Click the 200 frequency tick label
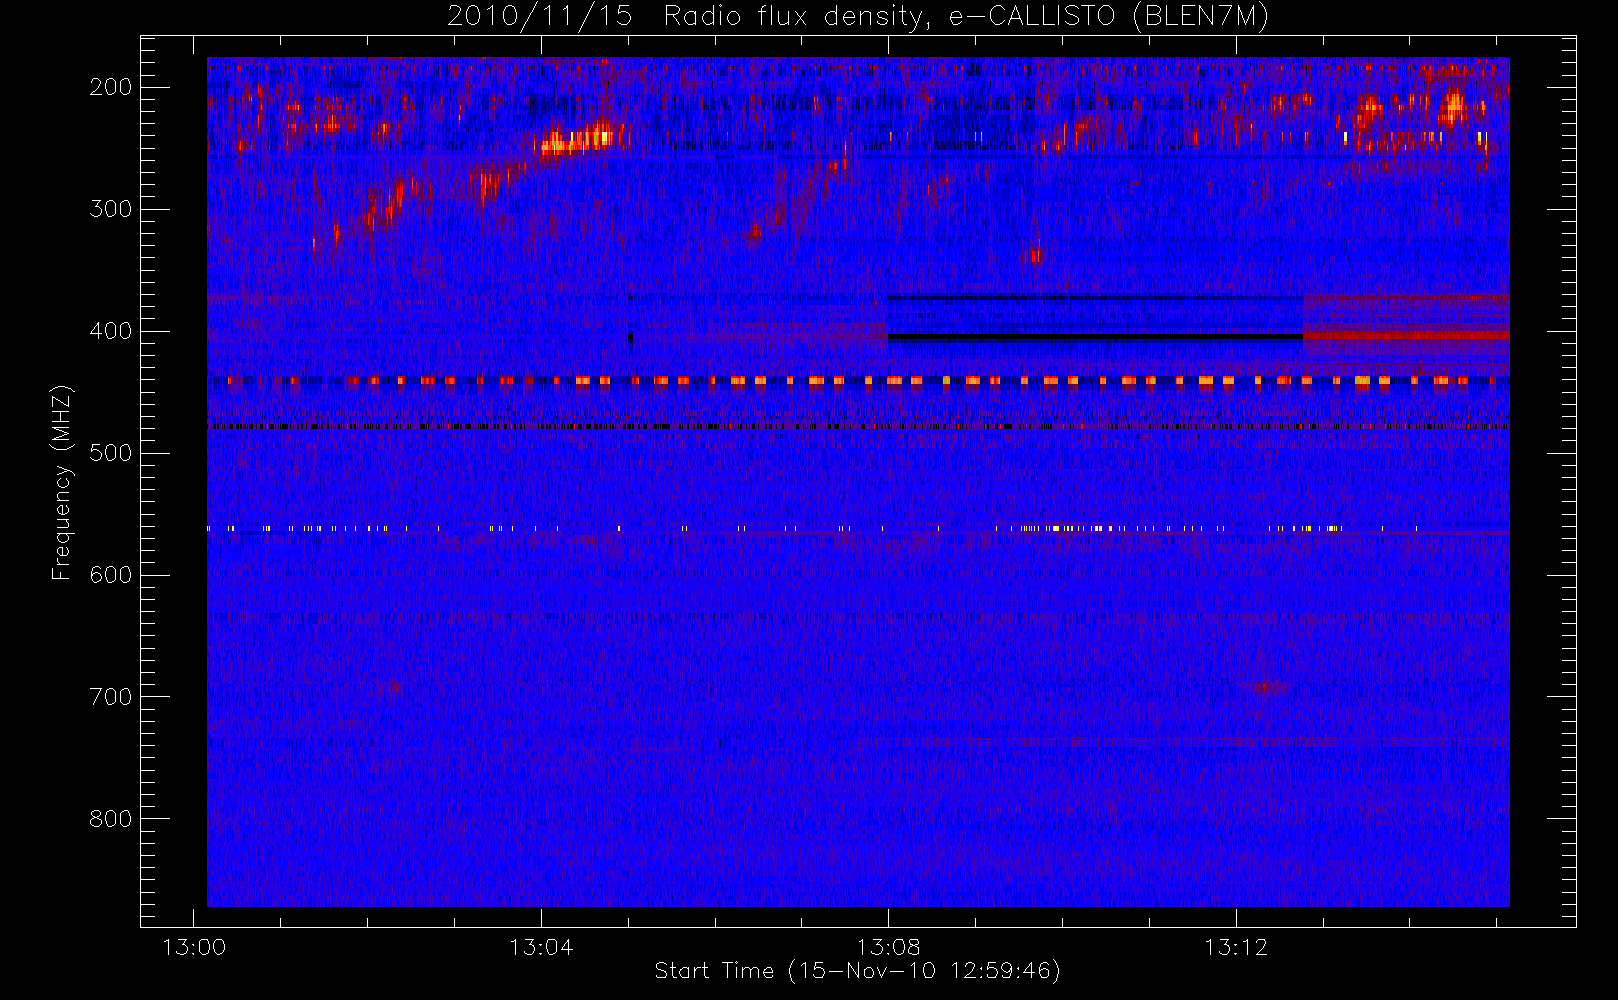1618x1000 pixels. coord(111,87)
